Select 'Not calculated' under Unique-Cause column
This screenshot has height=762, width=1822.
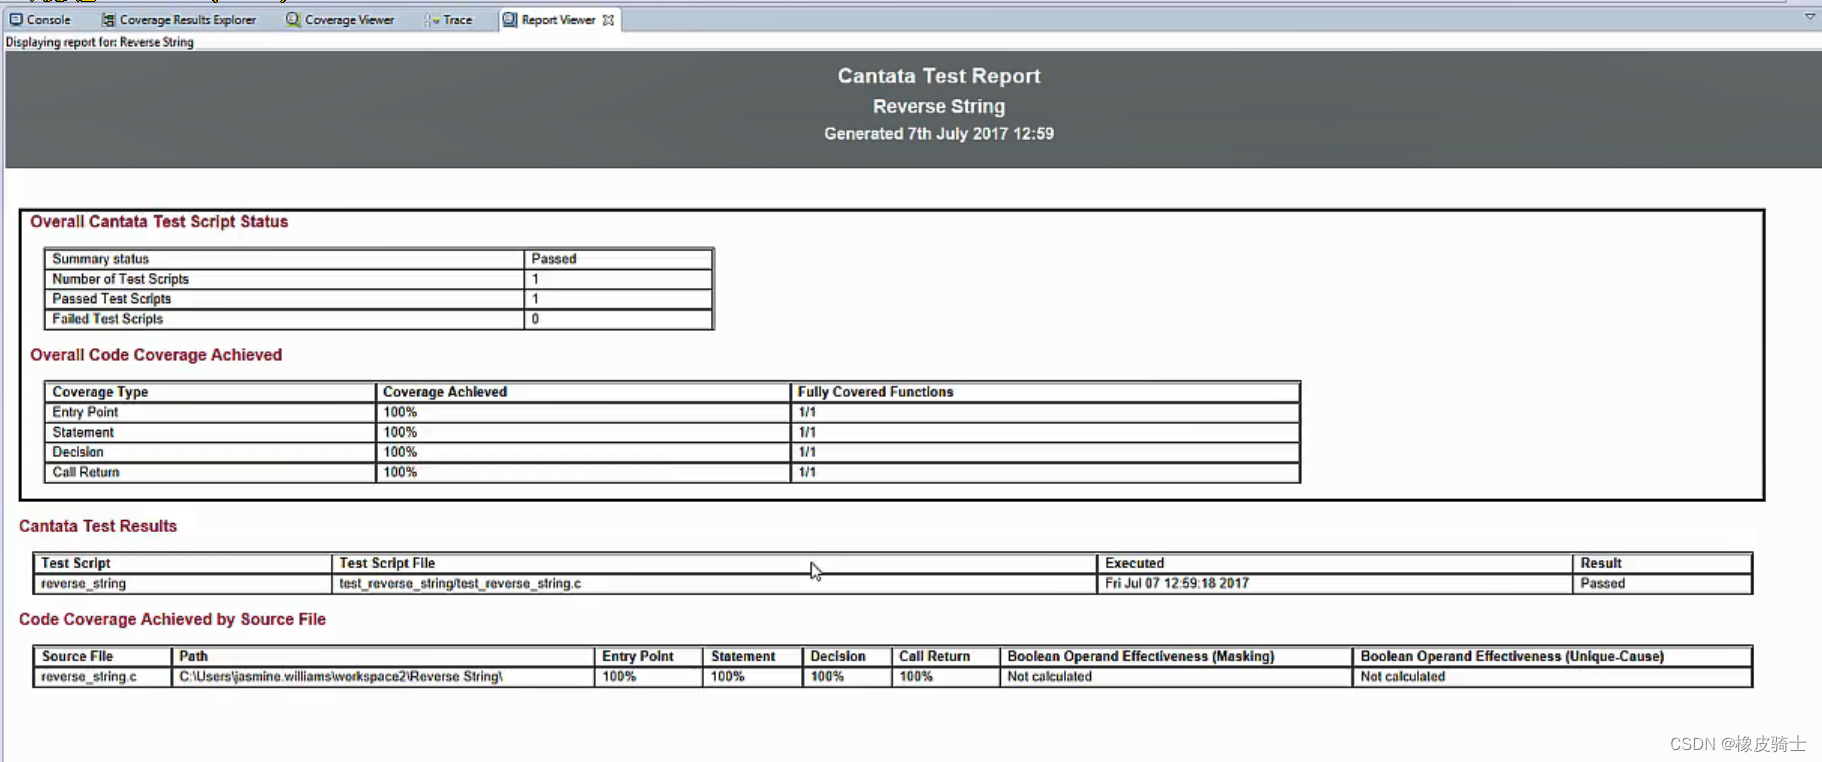pos(1552,676)
